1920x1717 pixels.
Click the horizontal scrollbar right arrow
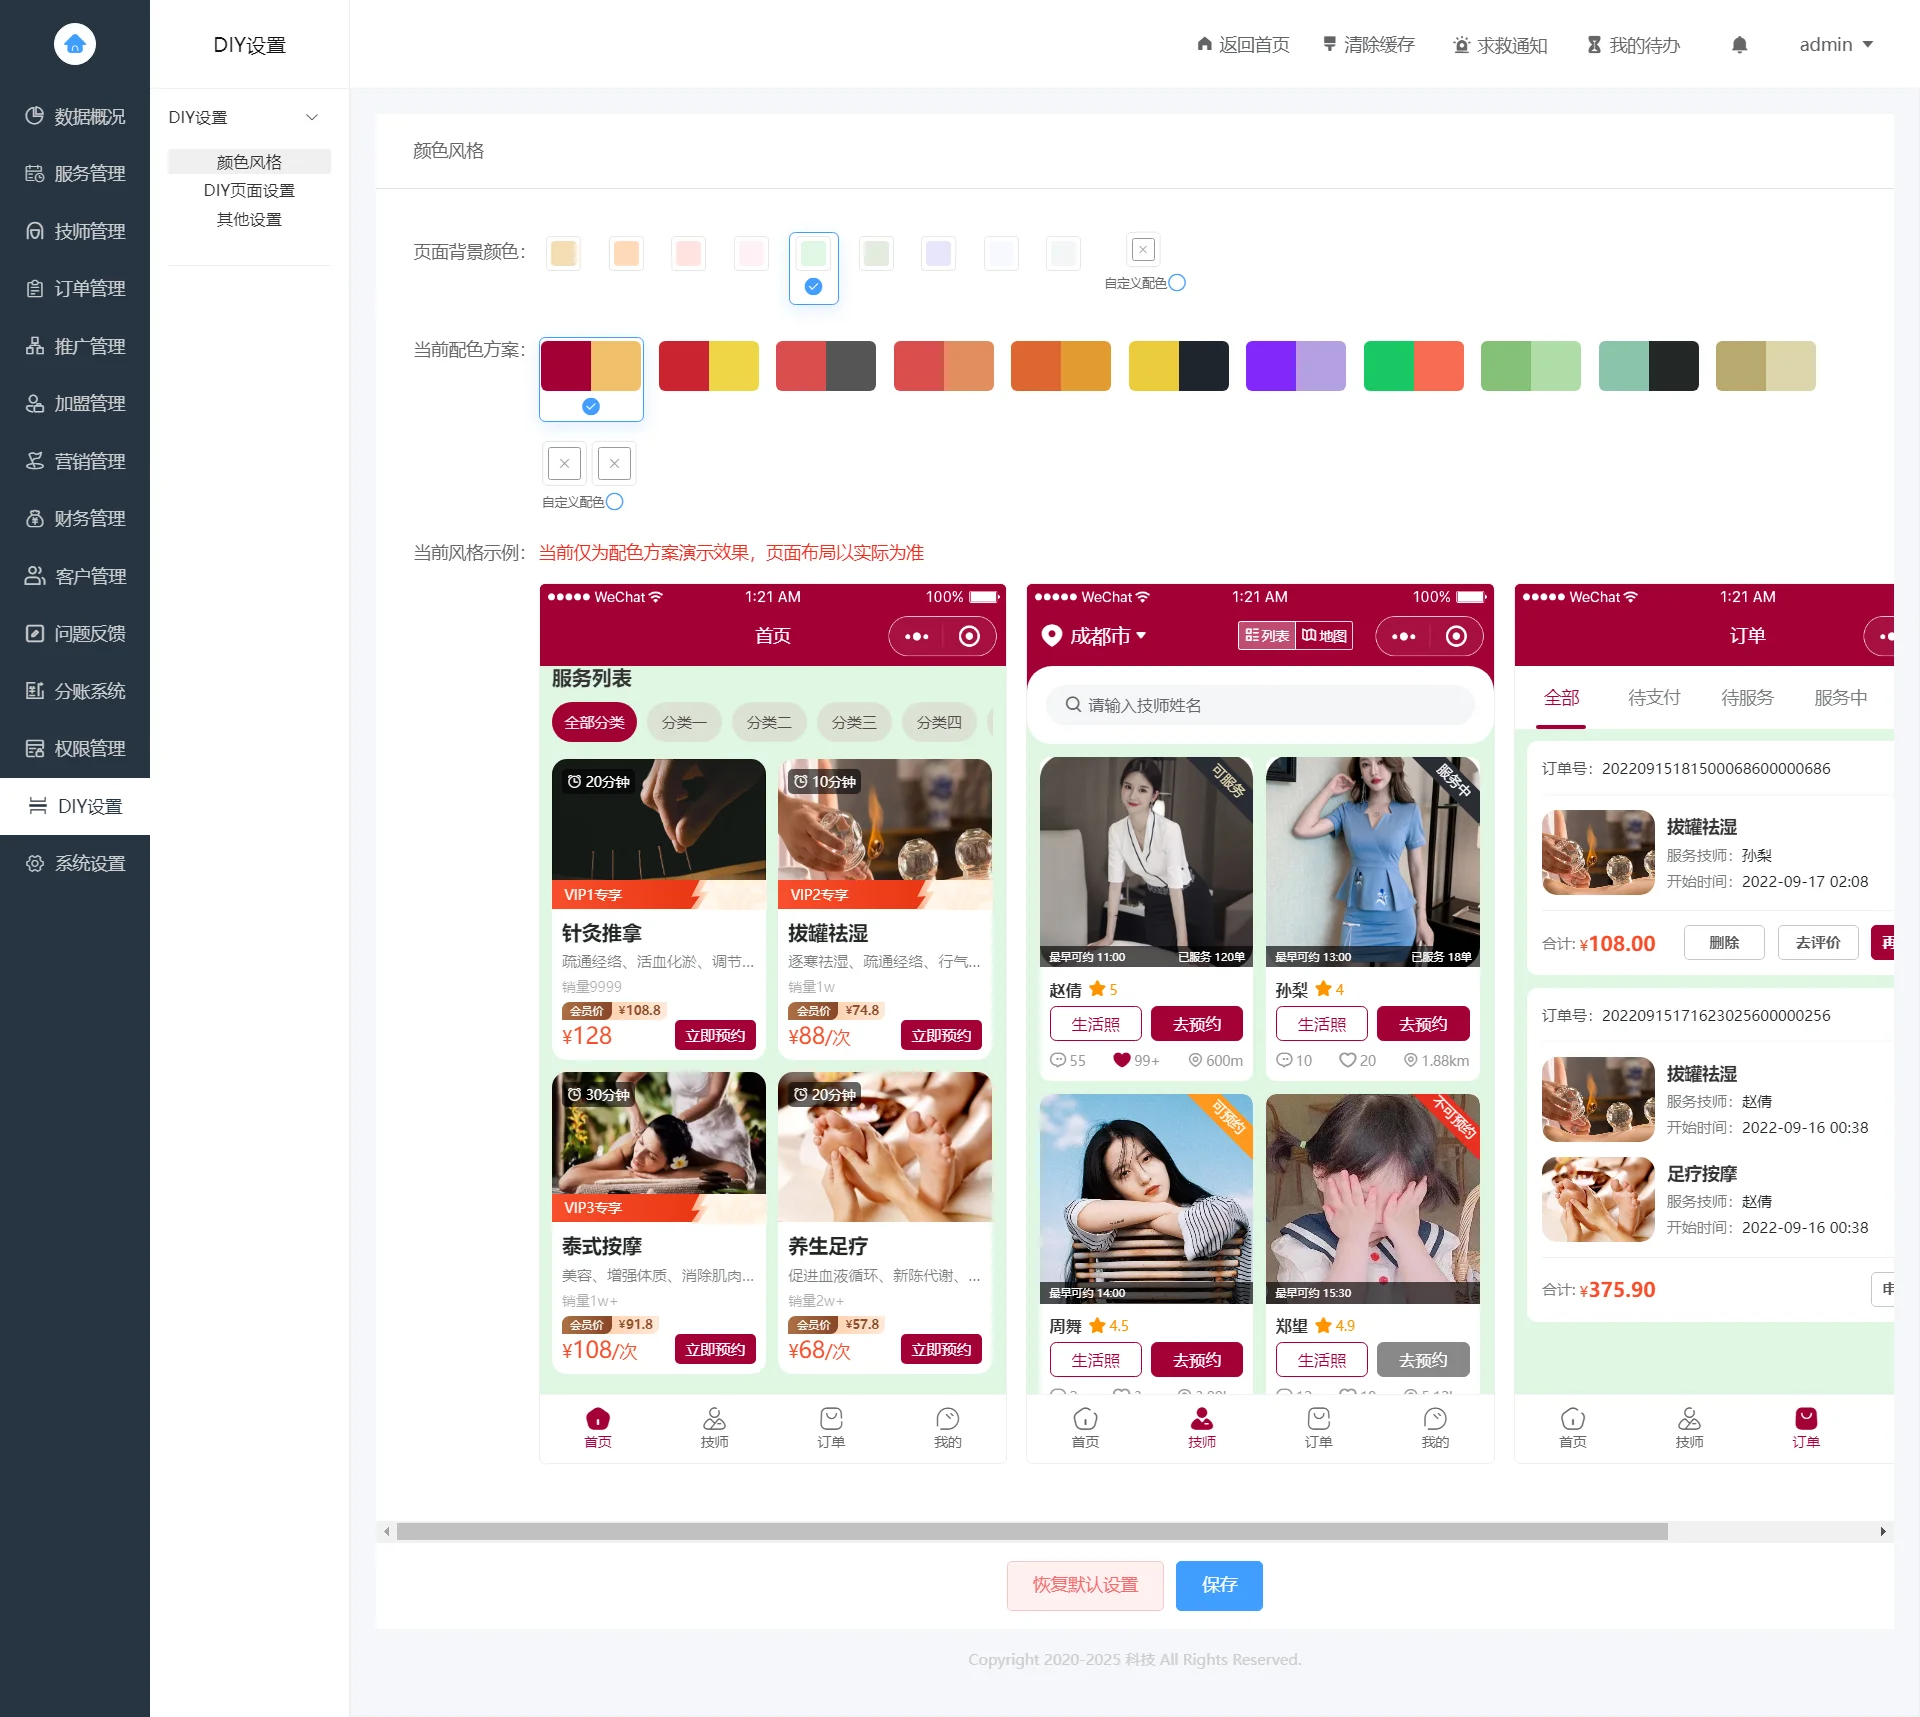(x=1882, y=1531)
